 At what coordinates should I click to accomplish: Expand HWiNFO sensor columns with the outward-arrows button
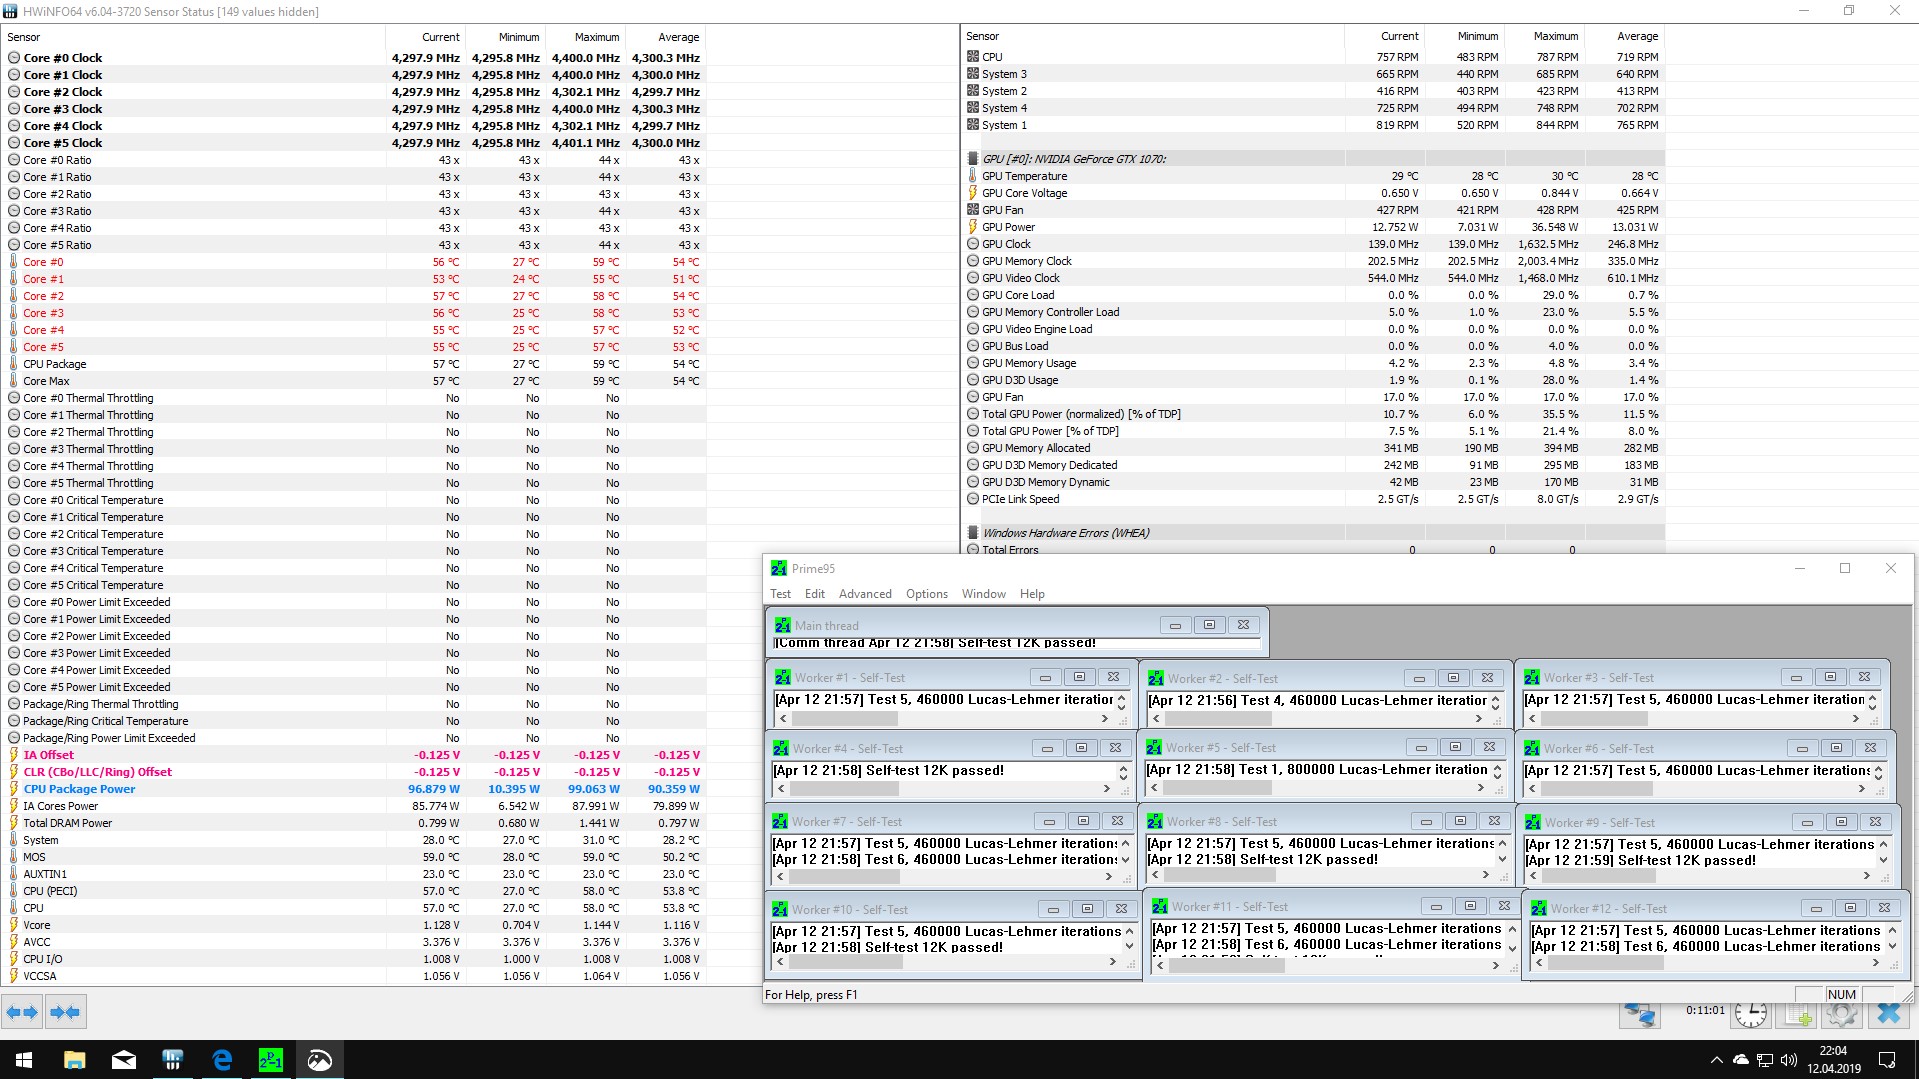point(22,1013)
